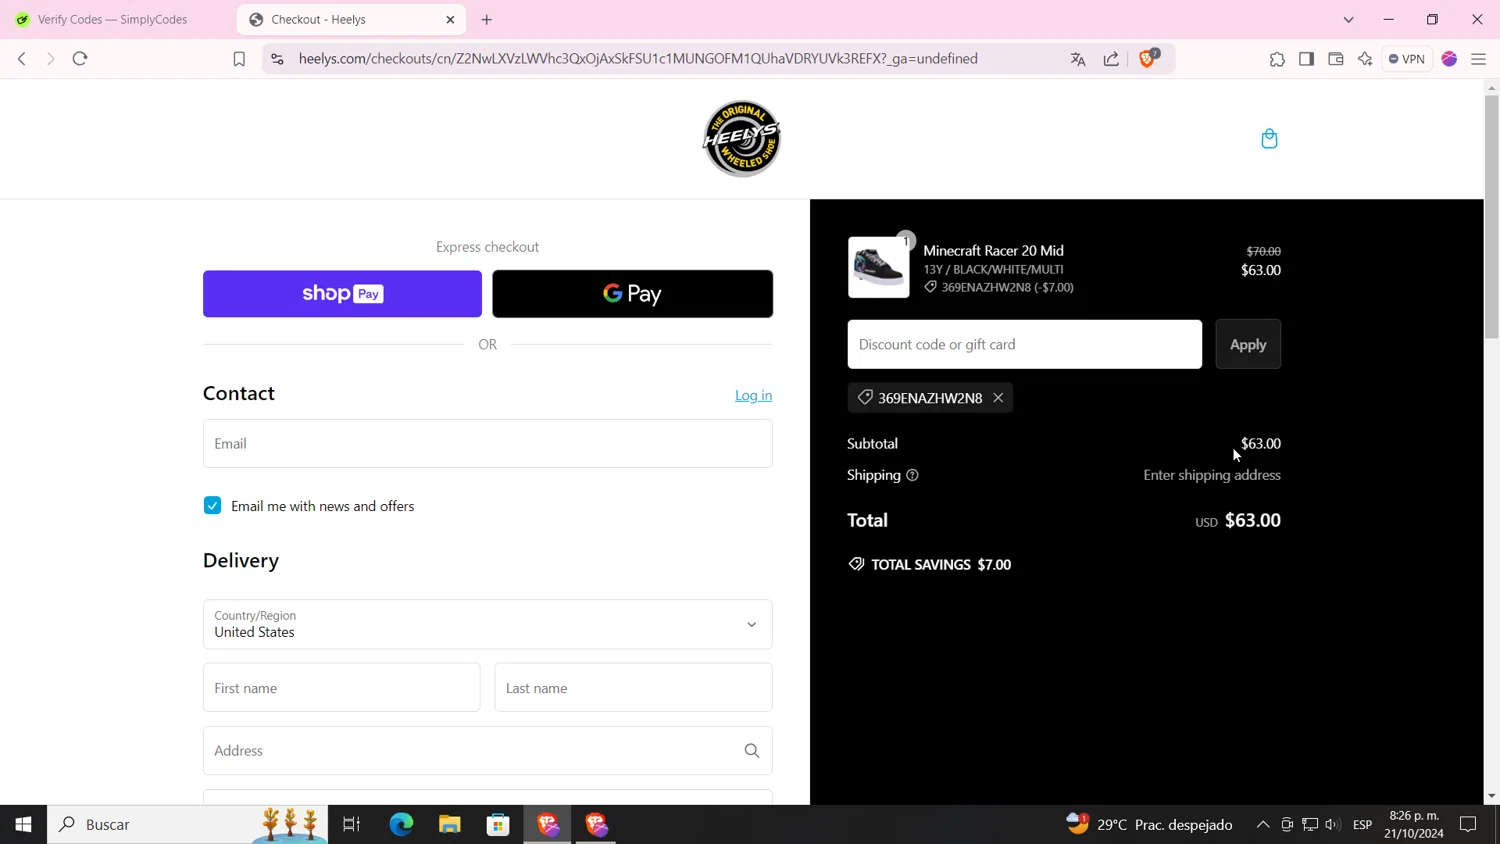Pay with Shop Pay
This screenshot has width=1500, height=844.
coord(342,294)
